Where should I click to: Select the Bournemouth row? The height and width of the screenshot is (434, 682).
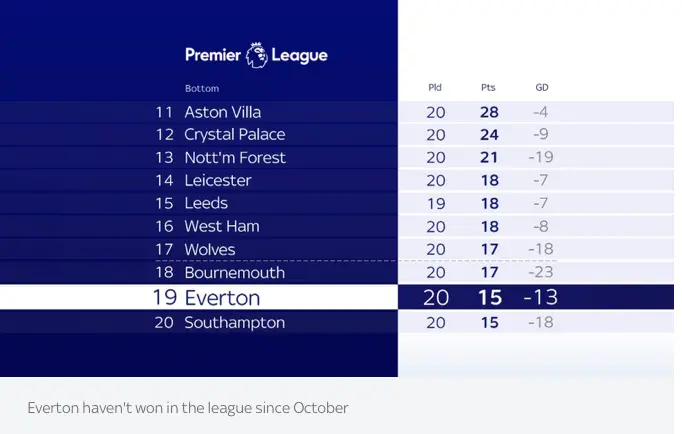337,273
